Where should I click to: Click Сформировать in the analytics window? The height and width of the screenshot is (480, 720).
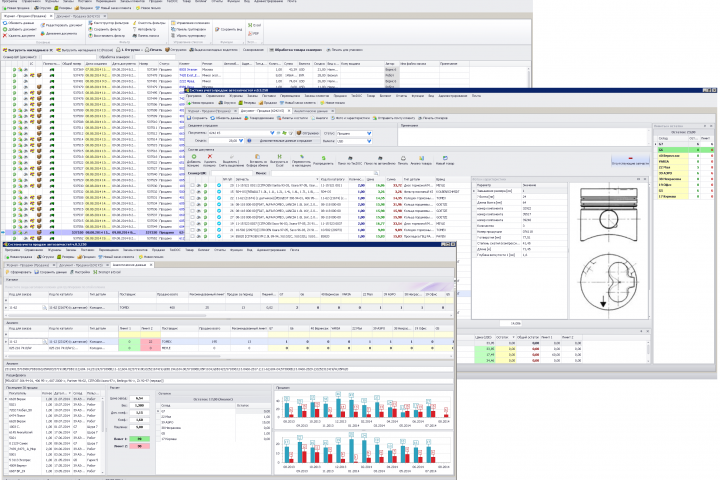coord(18,272)
